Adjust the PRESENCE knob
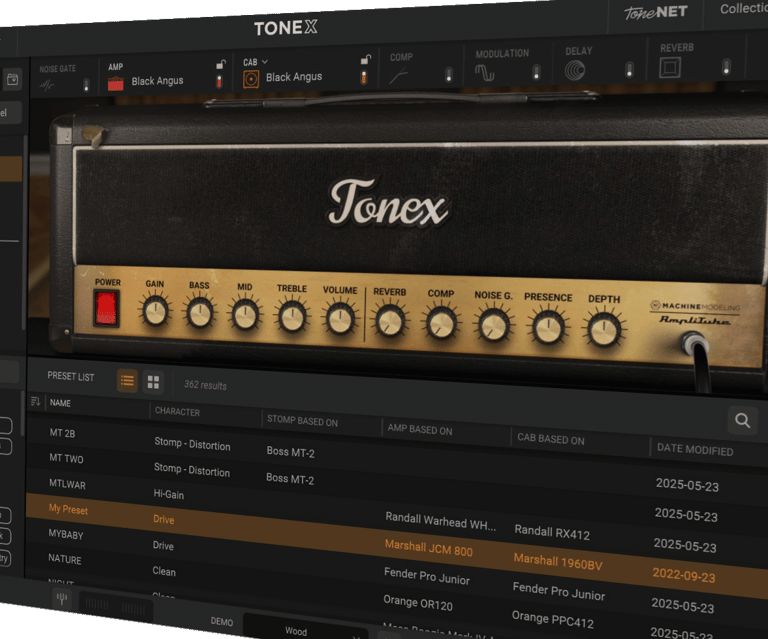The height and width of the screenshot is (639, 768). 549,329
